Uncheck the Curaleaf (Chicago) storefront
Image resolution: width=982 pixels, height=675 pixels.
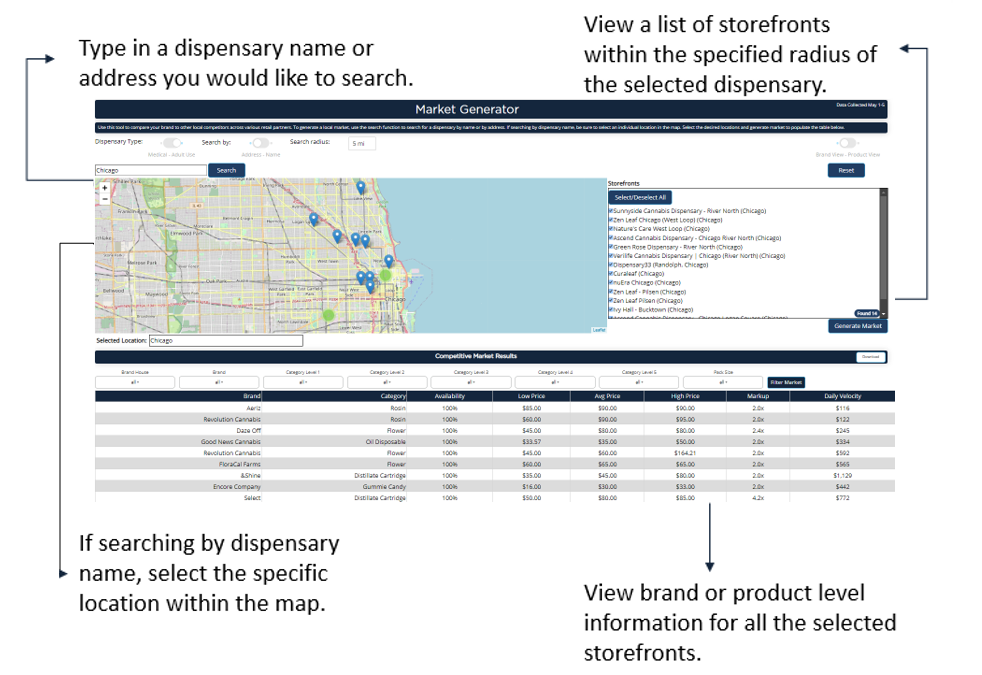pyautogui.click(x=610, y=273)
